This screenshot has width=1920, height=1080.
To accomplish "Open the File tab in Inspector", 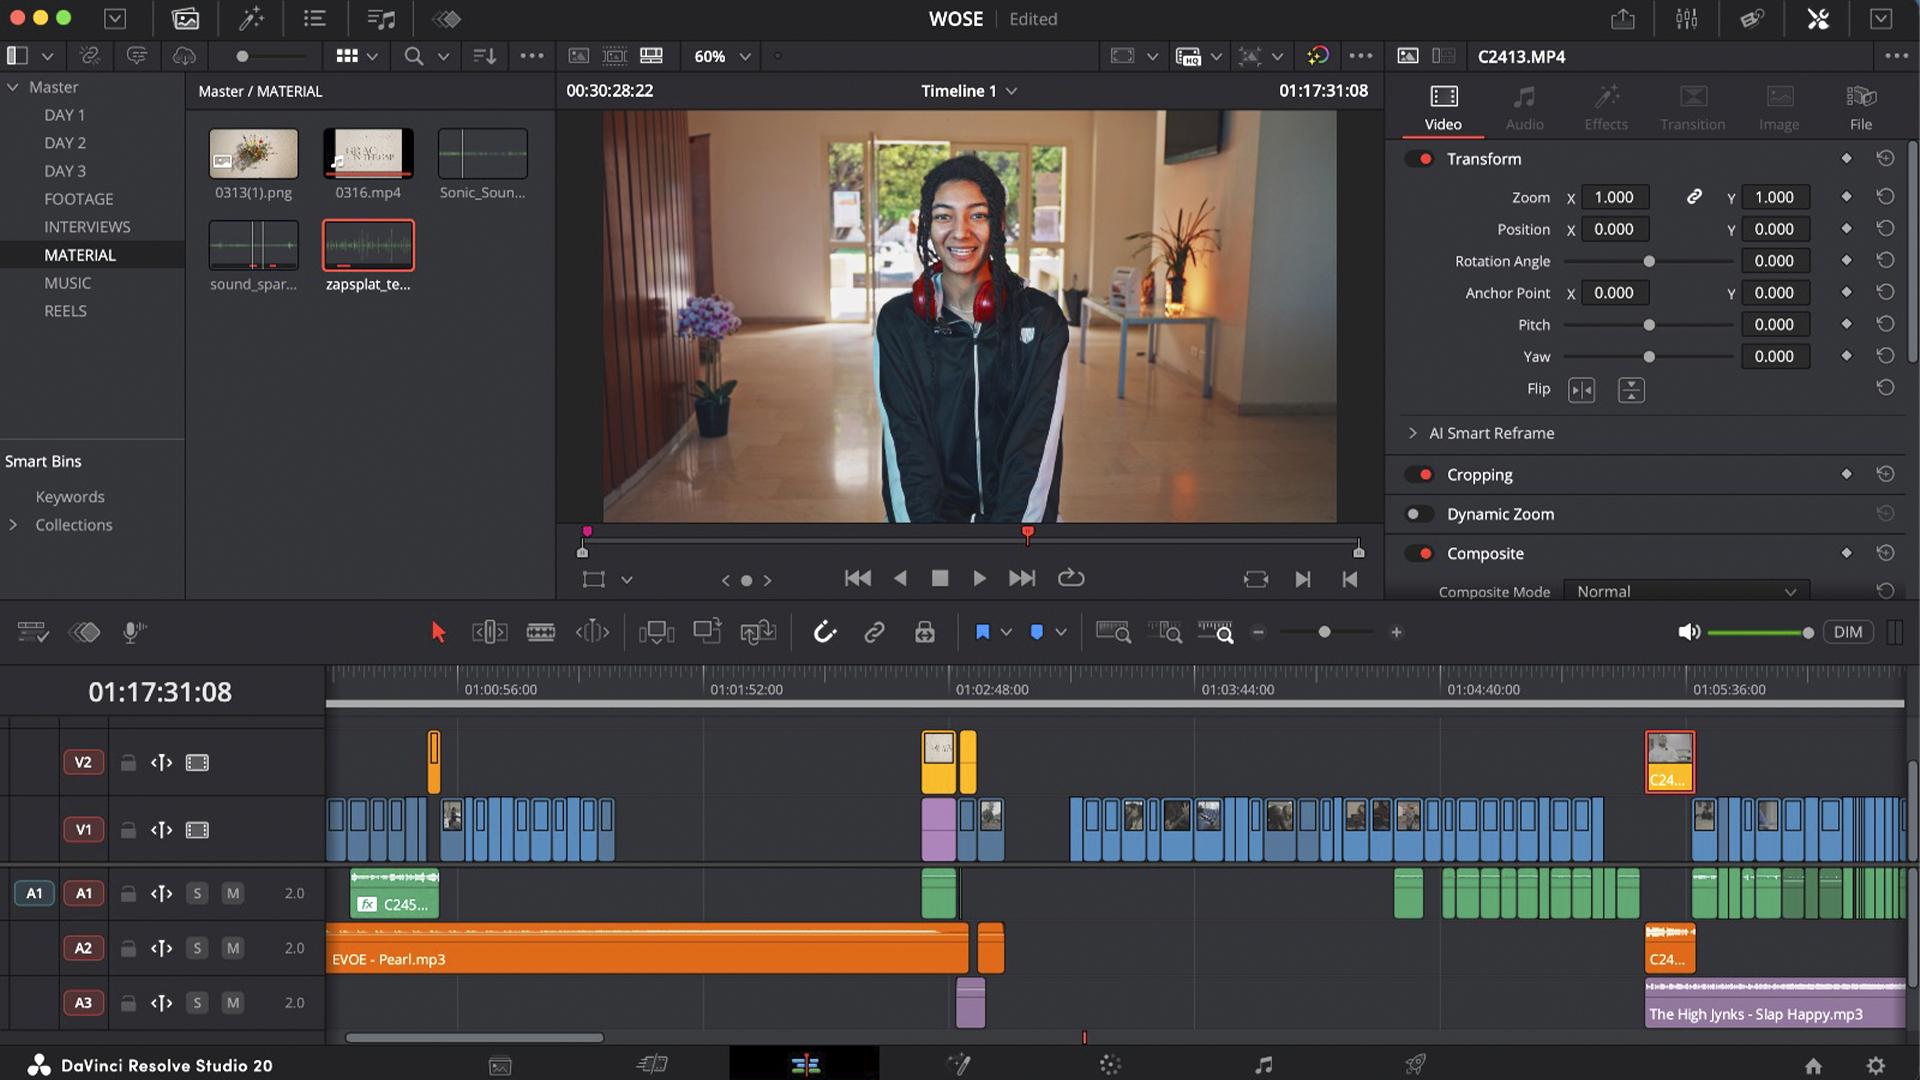I will click(x=1861, y=109).
